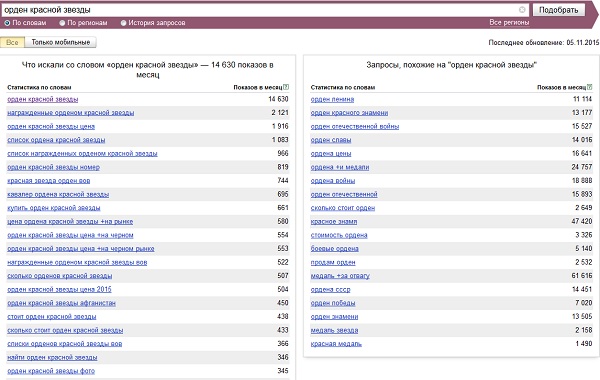Open the 'медаль +за отвагу' similar query

(x=340, y=276)
